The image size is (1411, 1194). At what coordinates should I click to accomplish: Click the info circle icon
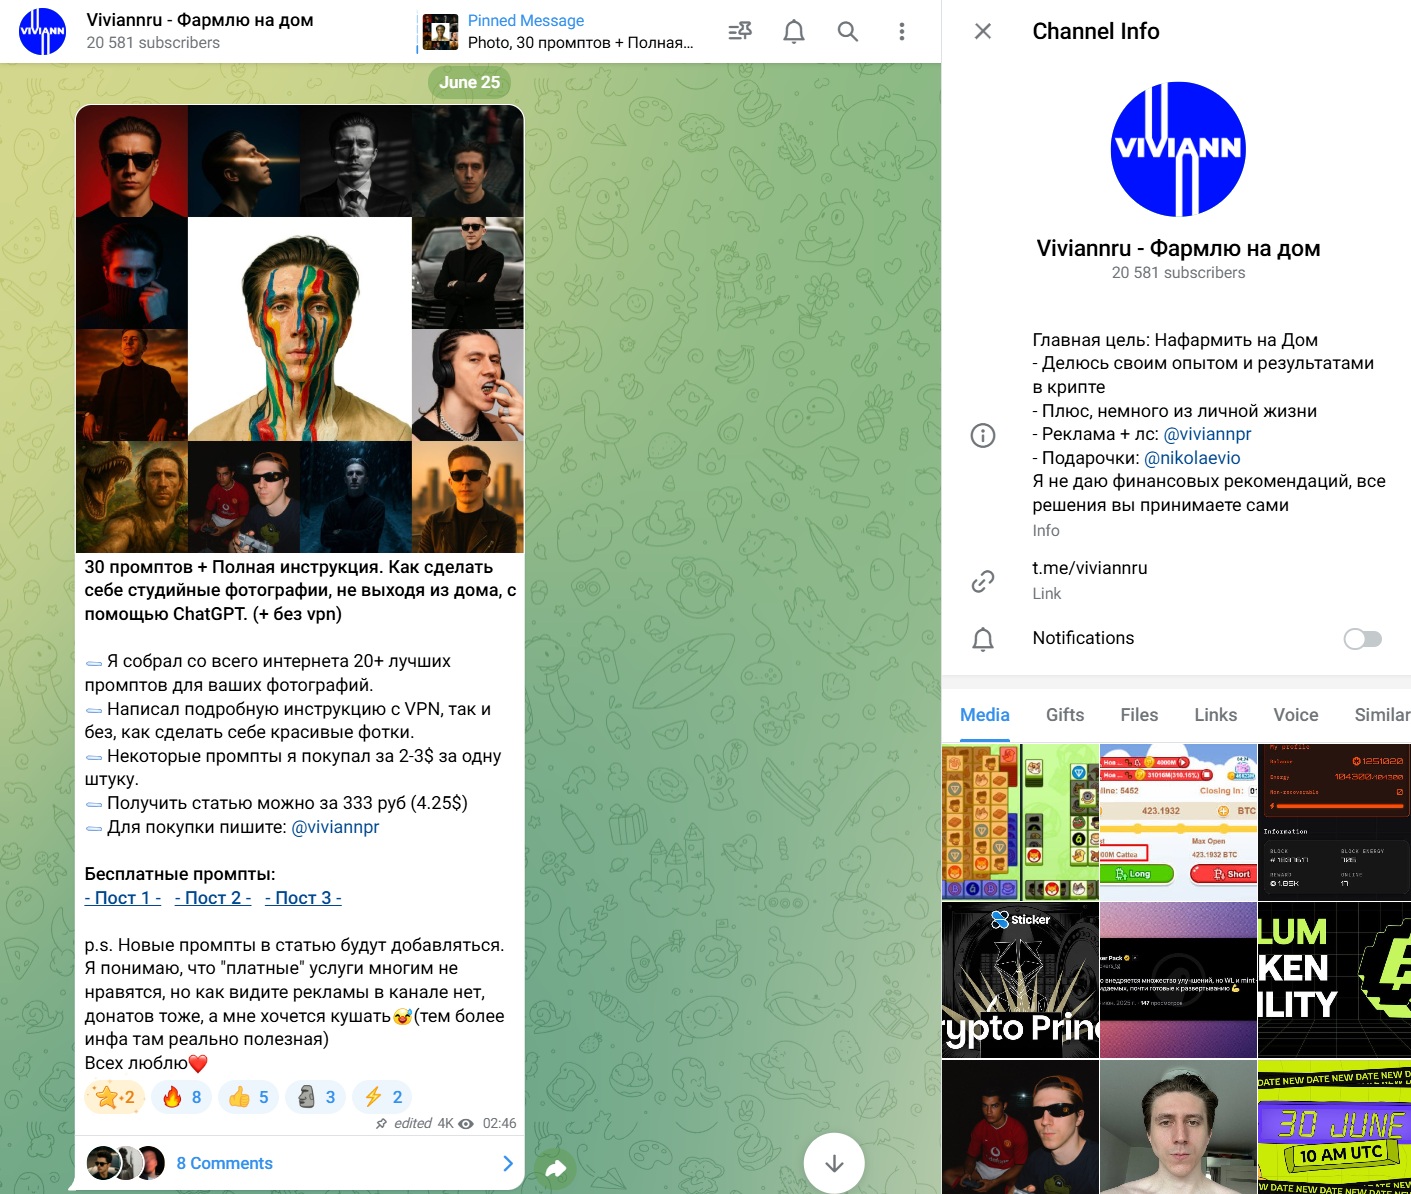click(x=983, y=435)
